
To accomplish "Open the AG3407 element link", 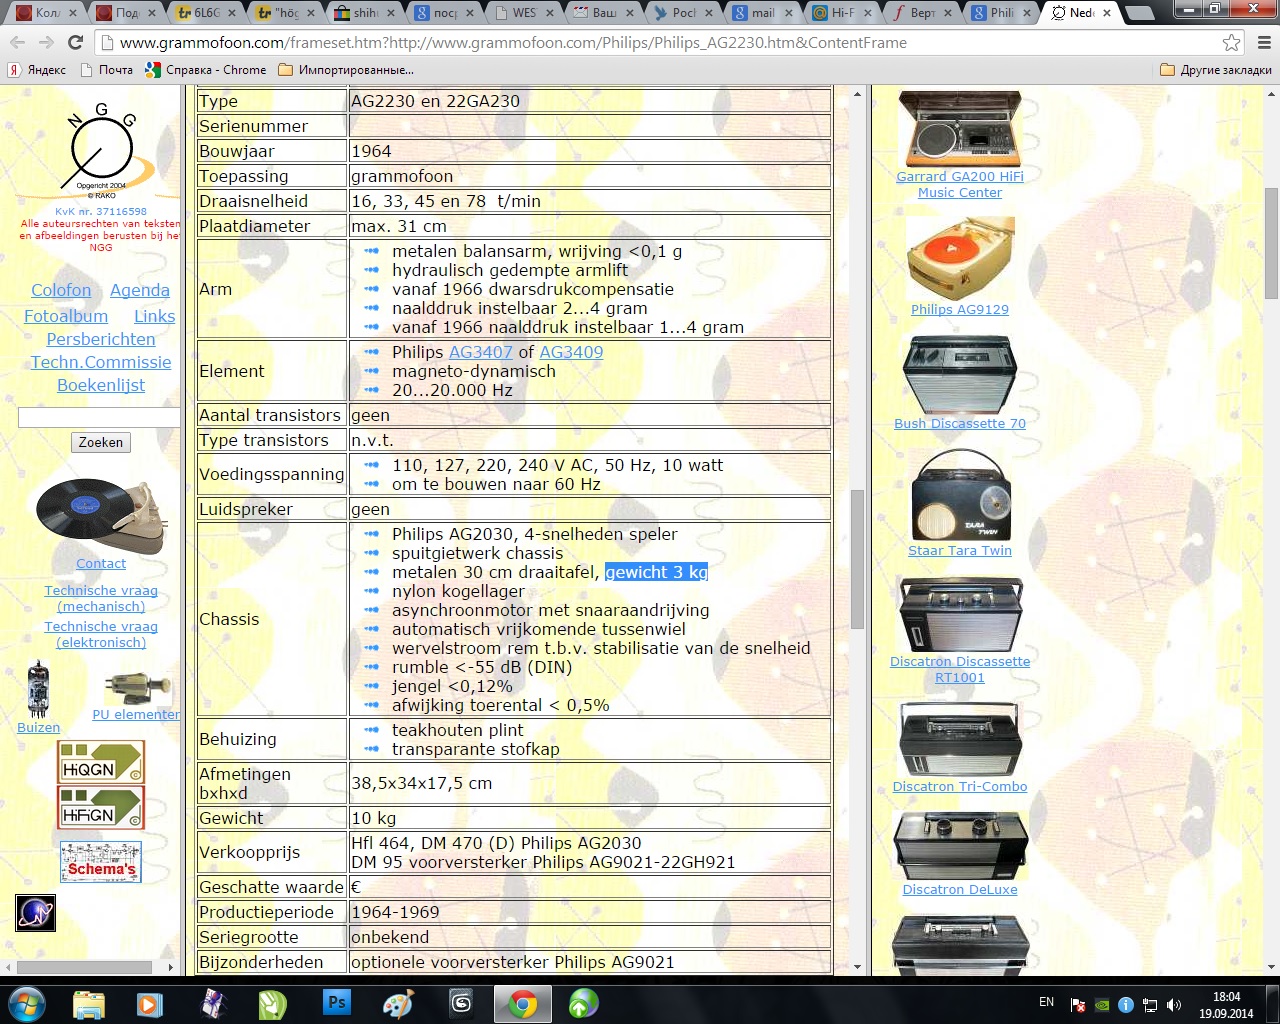I will (480, 352).
